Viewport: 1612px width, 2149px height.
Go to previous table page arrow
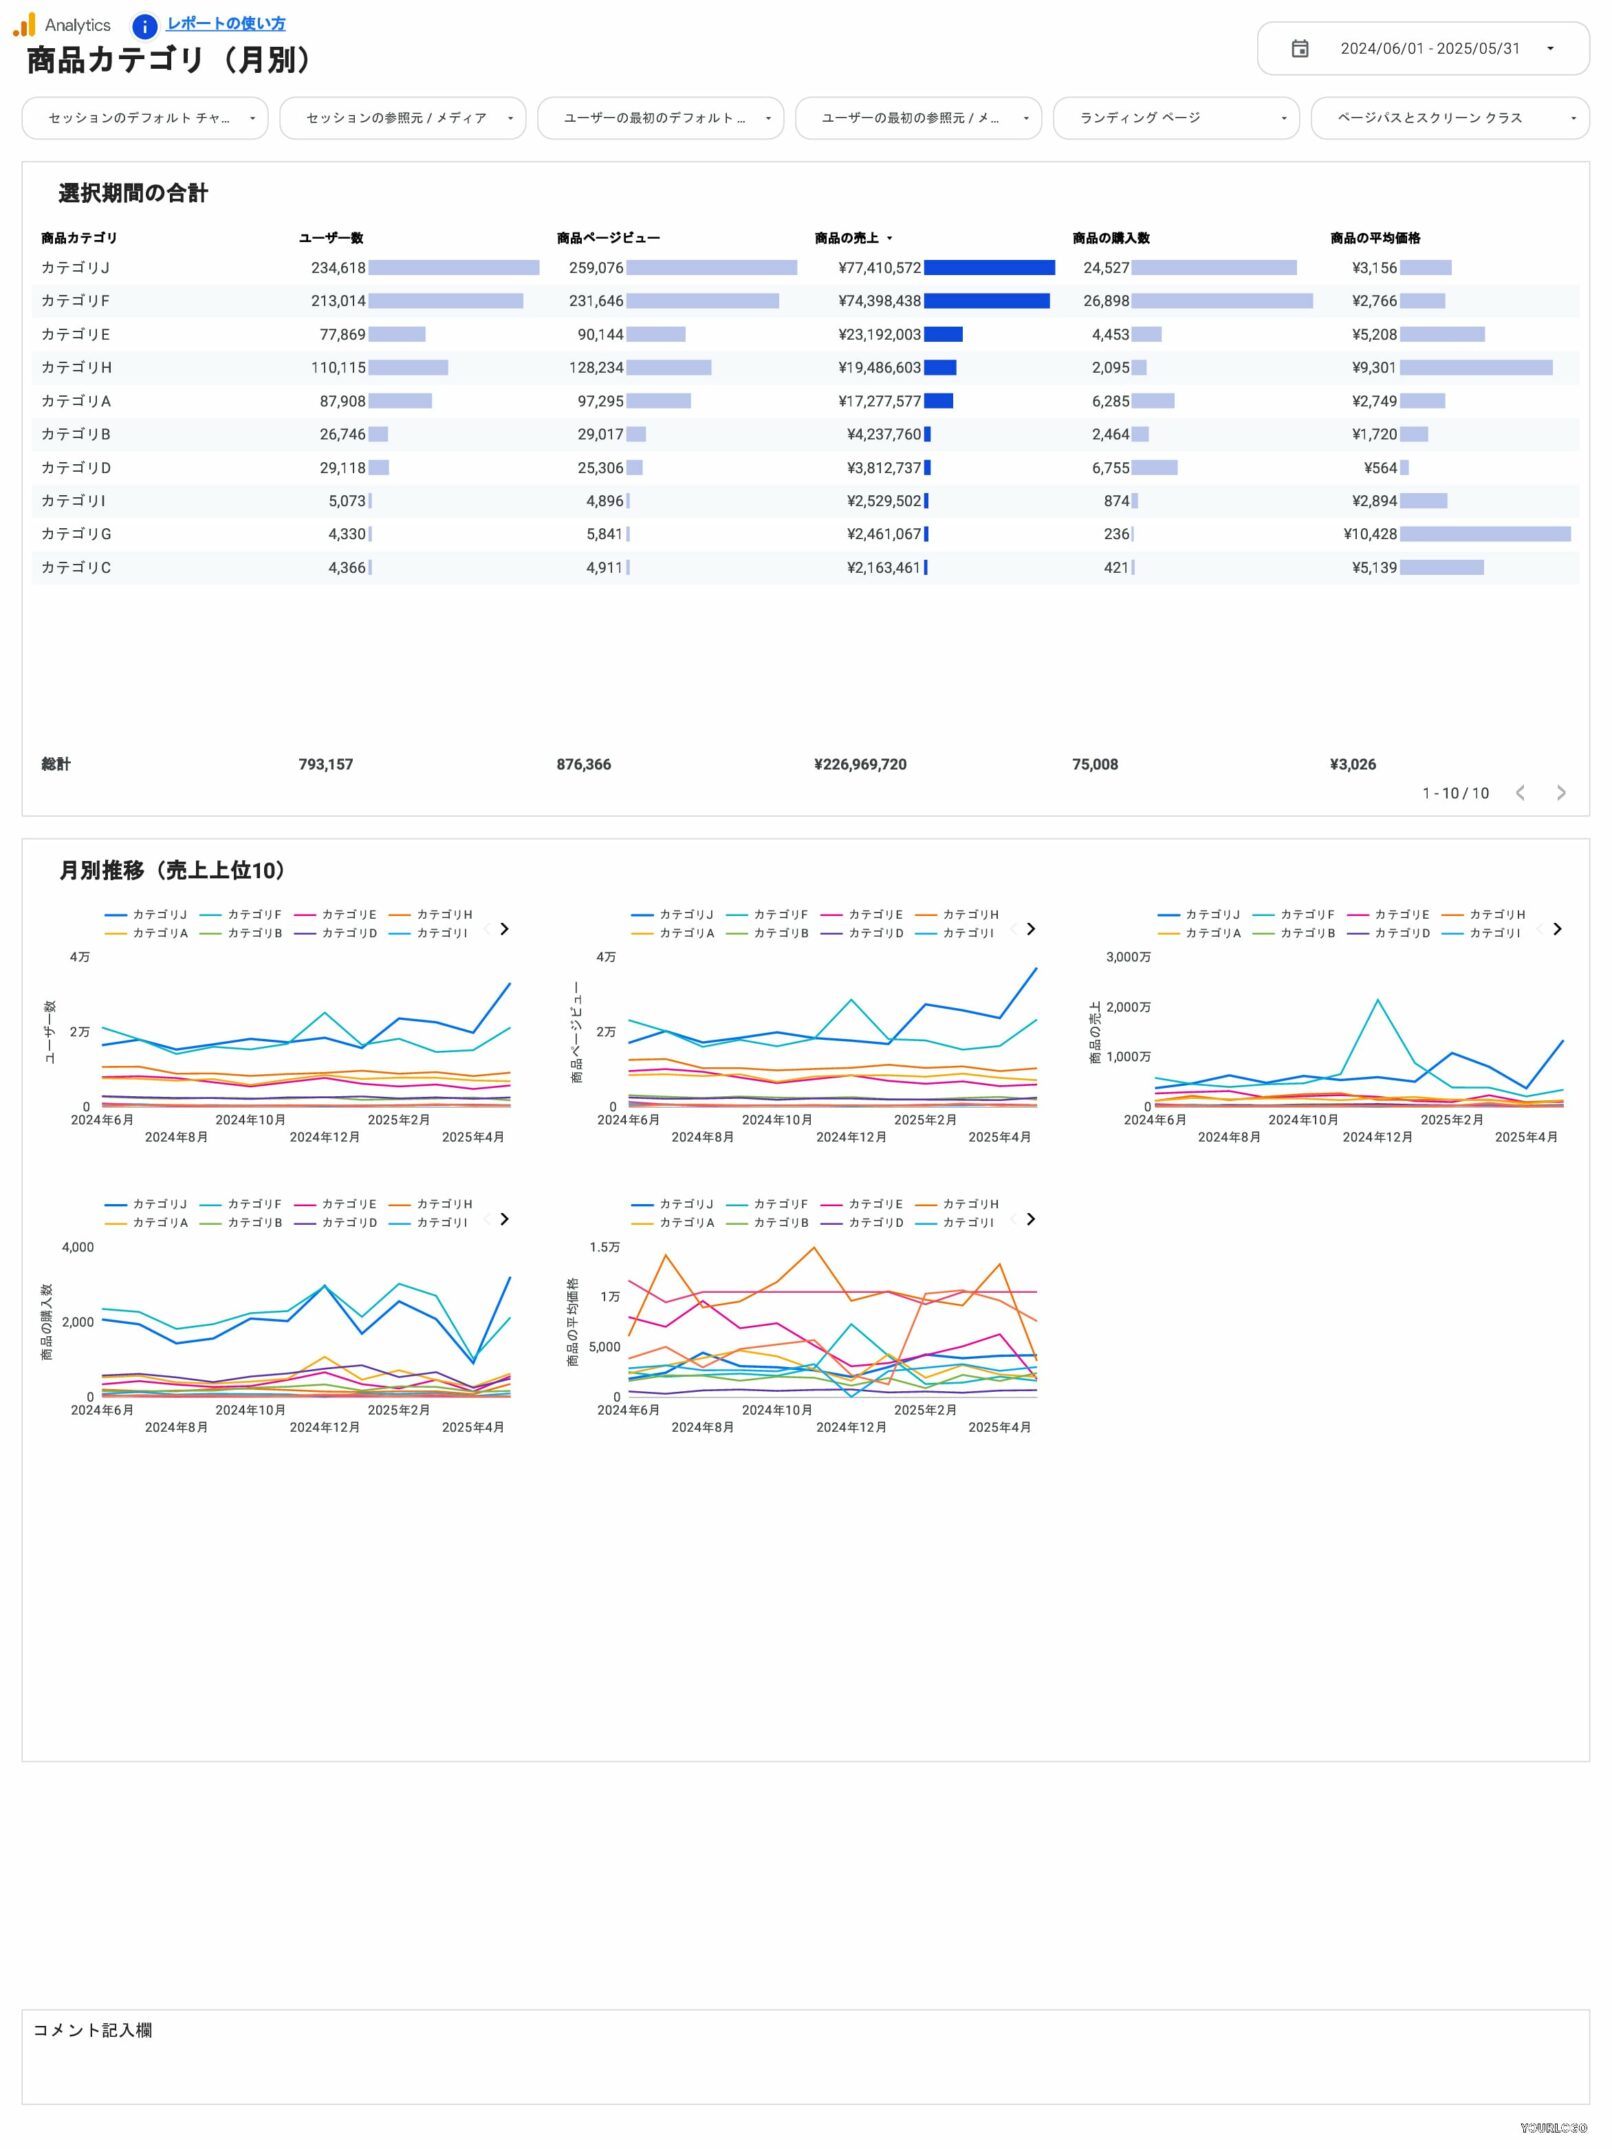1519,793
